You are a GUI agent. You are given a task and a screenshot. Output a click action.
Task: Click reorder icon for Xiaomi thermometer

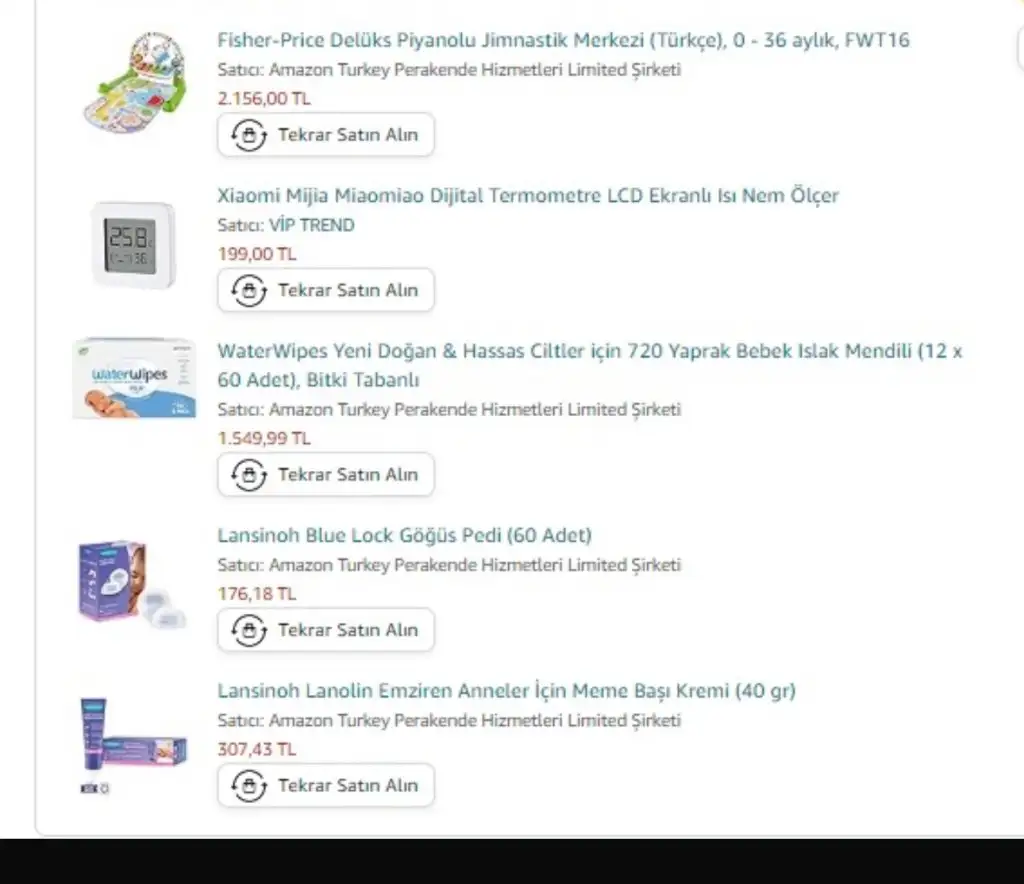click(x=249, y=291)
